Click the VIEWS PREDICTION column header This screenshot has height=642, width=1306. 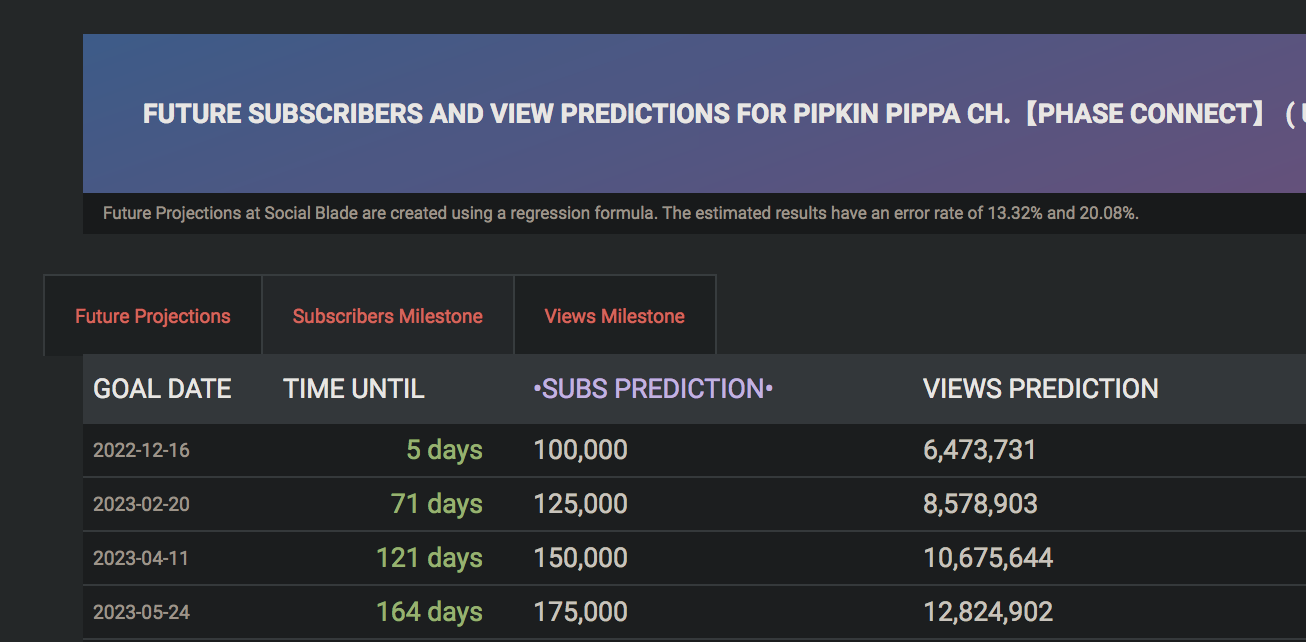pyautogui.click(x=1041, y=389)
